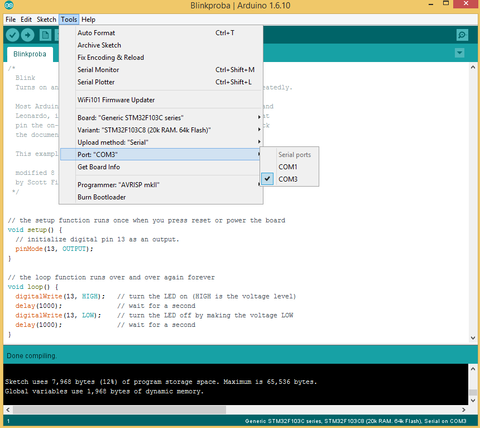Click the Arduino logo in title bar
480x428 pixels.
tap(9, 5)
